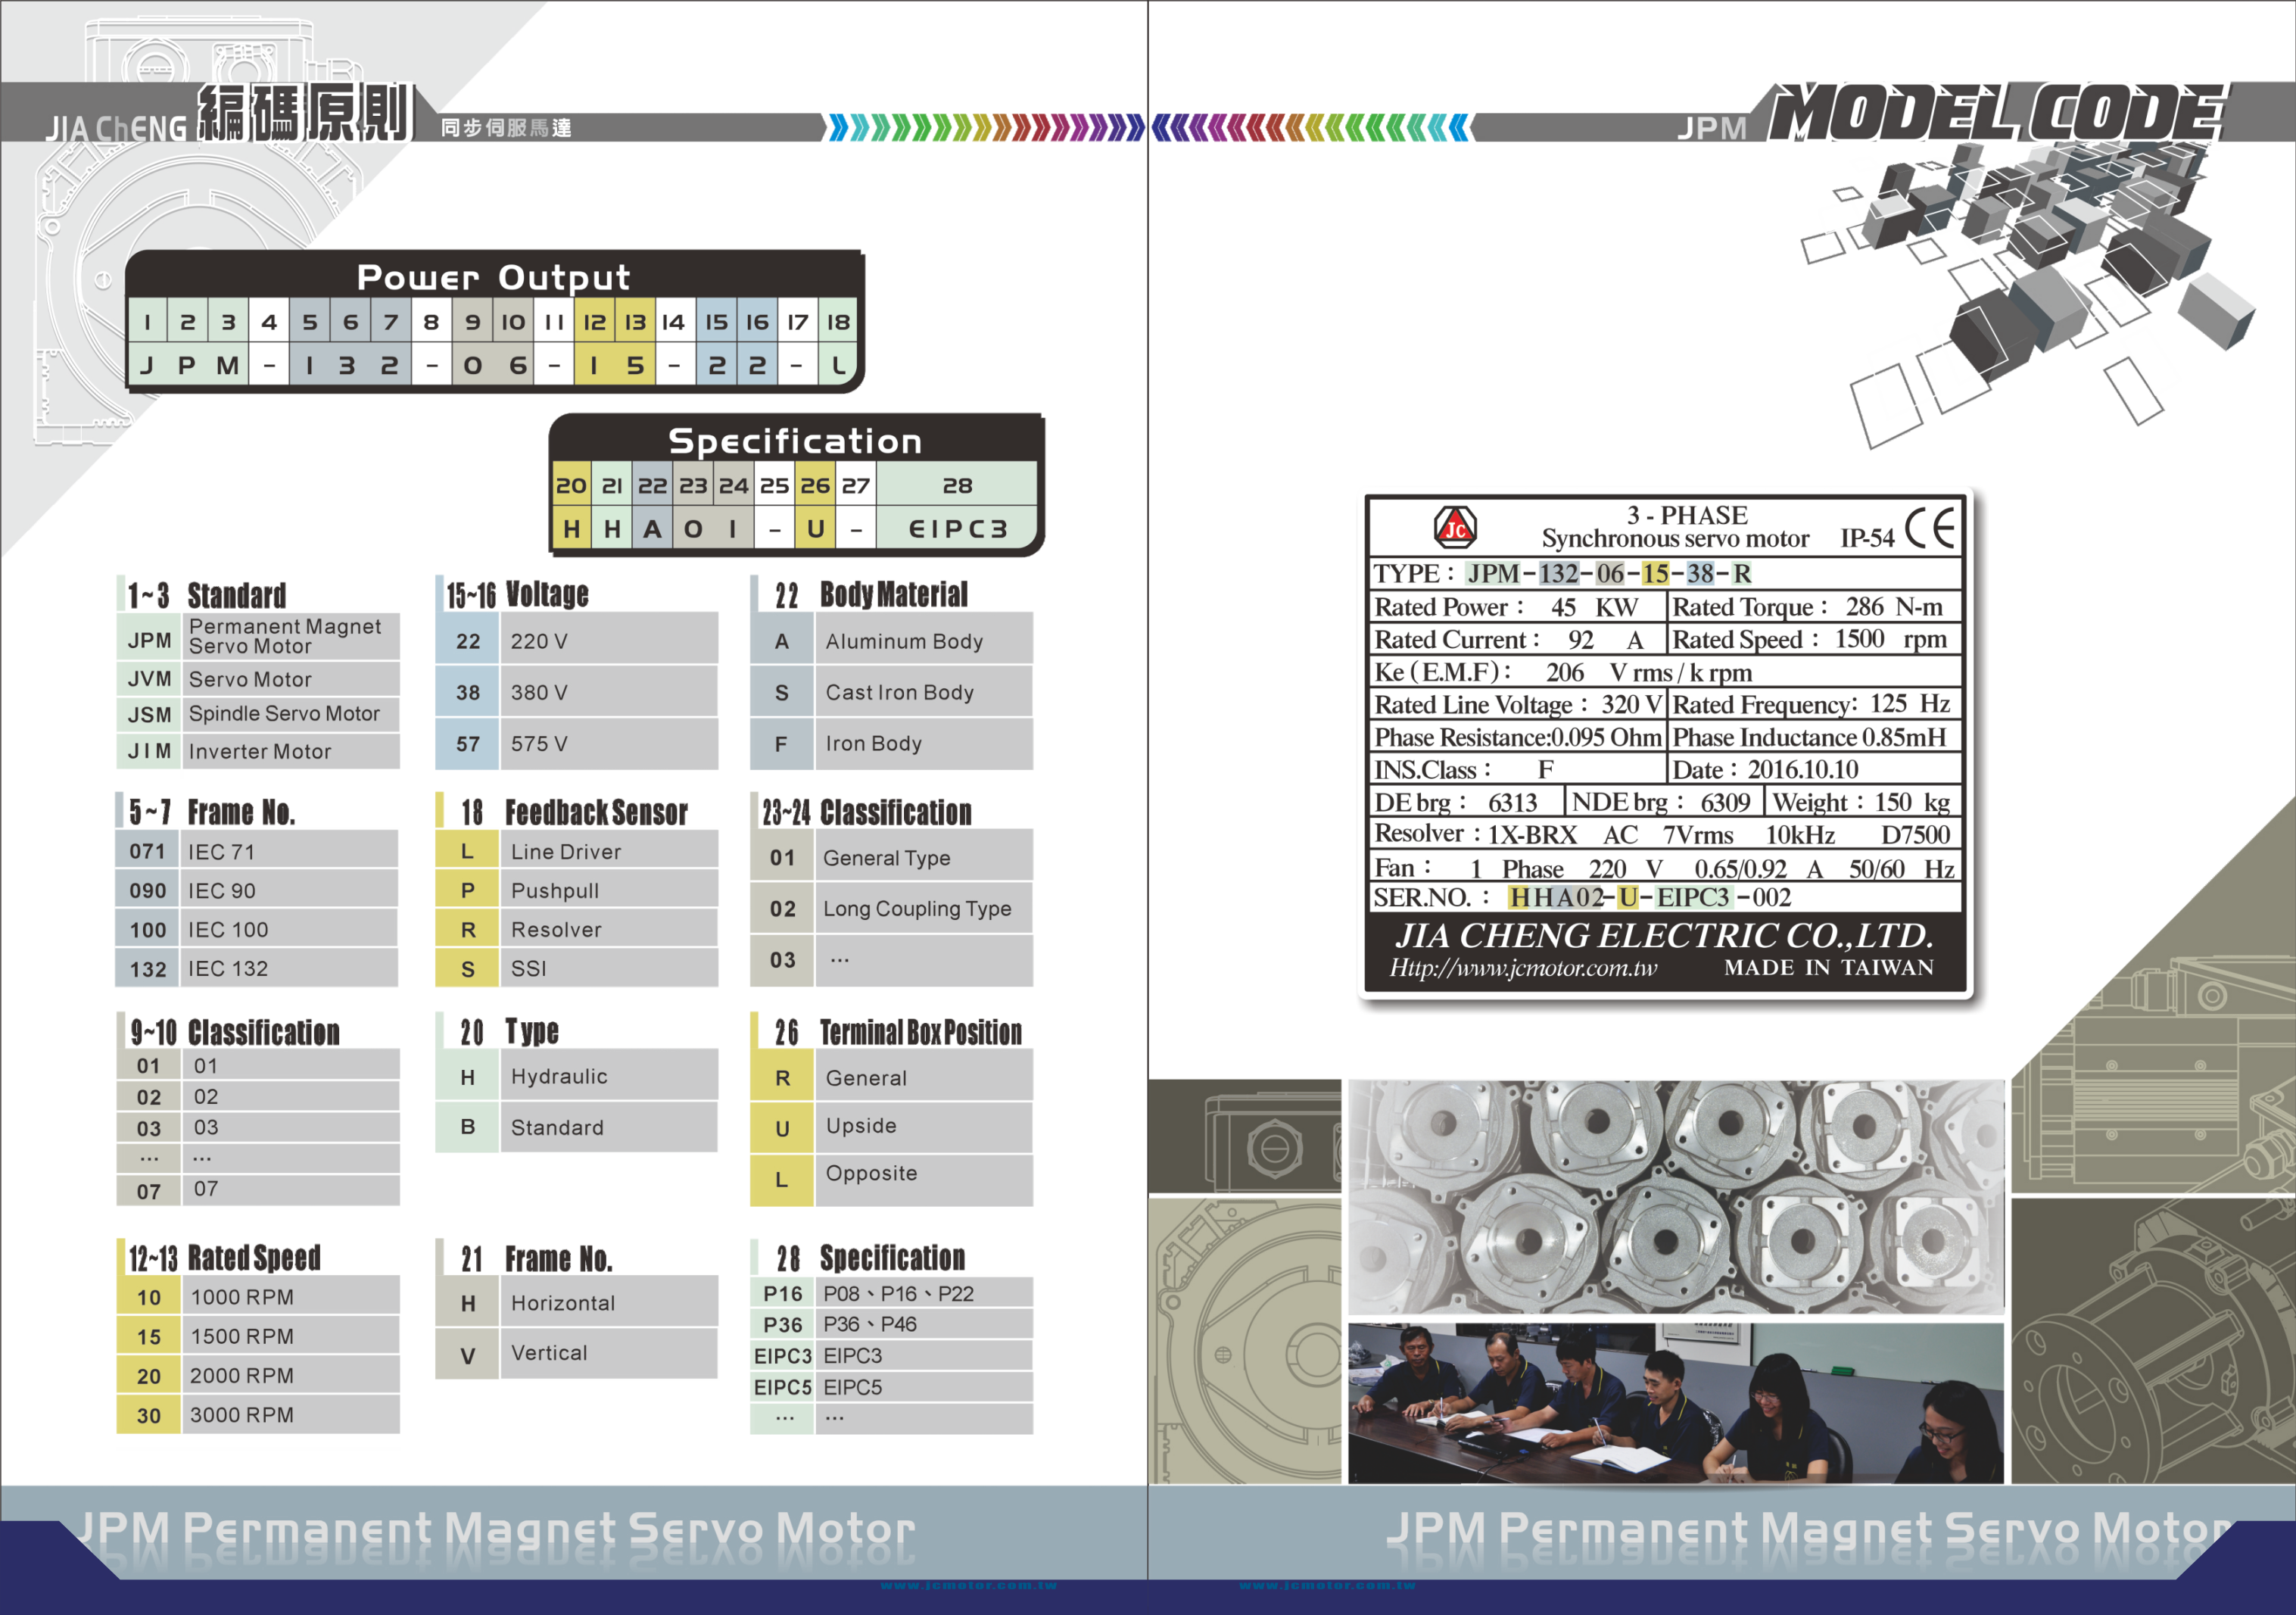
Task: Open the Http://www.jcmotor.com.tw link on nameplate
Action: [x=1522, y=968]
